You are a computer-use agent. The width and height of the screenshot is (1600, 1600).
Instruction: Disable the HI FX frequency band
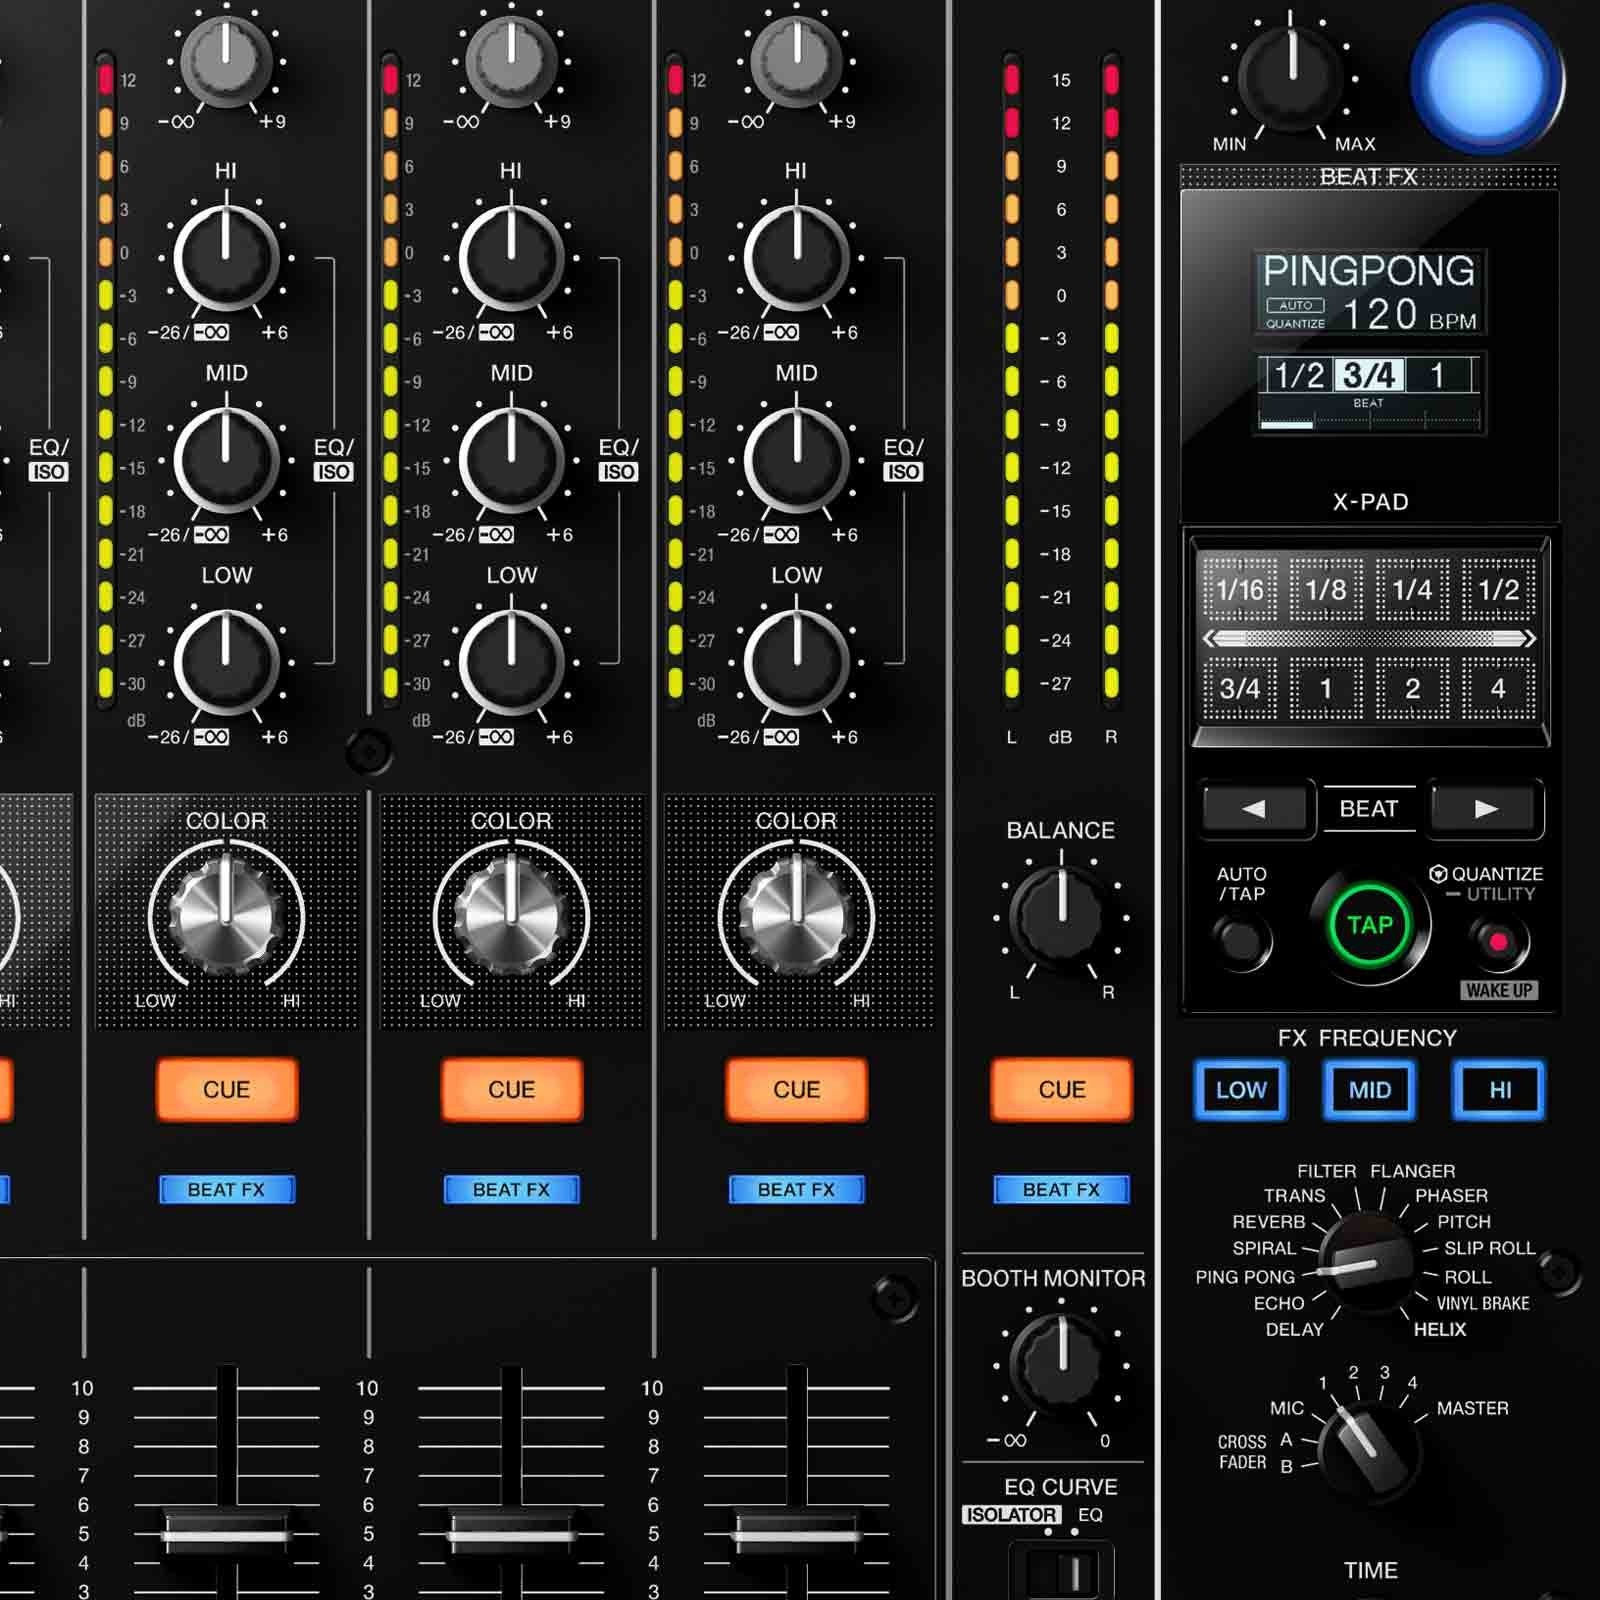(x=1502, y=1090)
